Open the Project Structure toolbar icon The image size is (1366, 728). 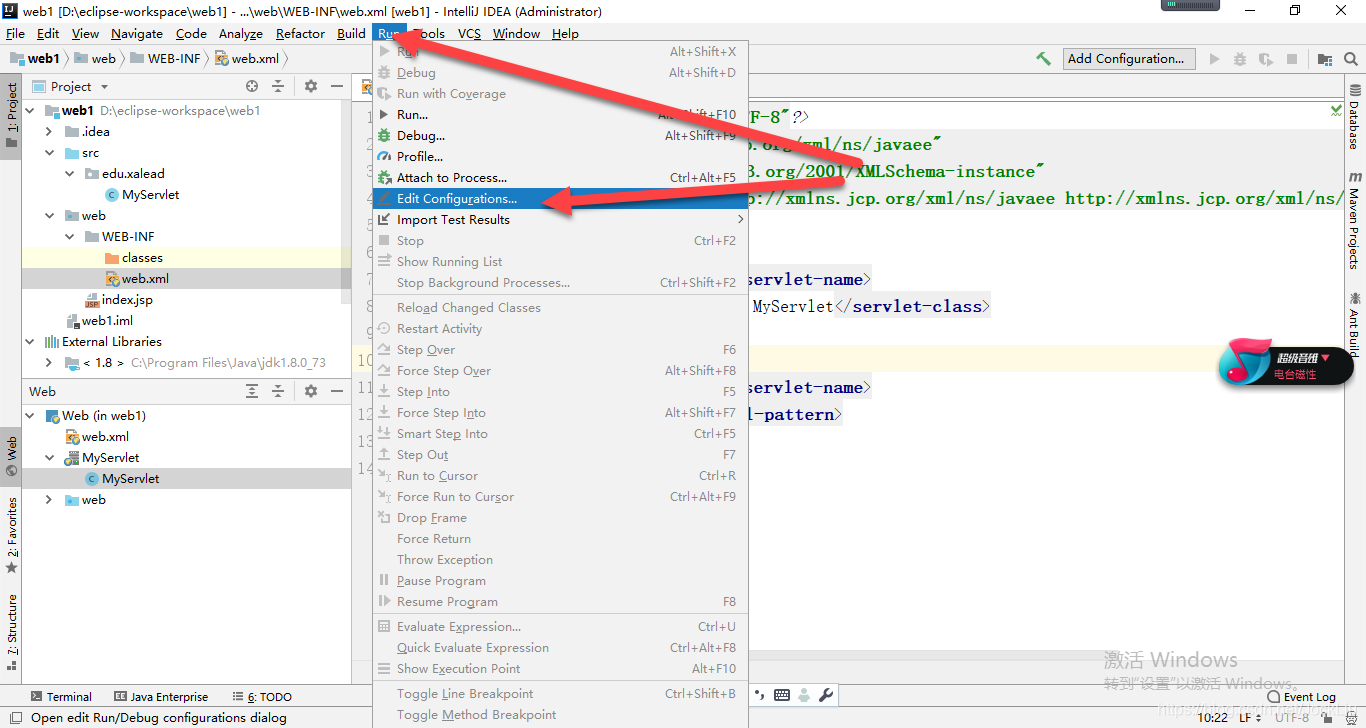(x=1324, y=59)
